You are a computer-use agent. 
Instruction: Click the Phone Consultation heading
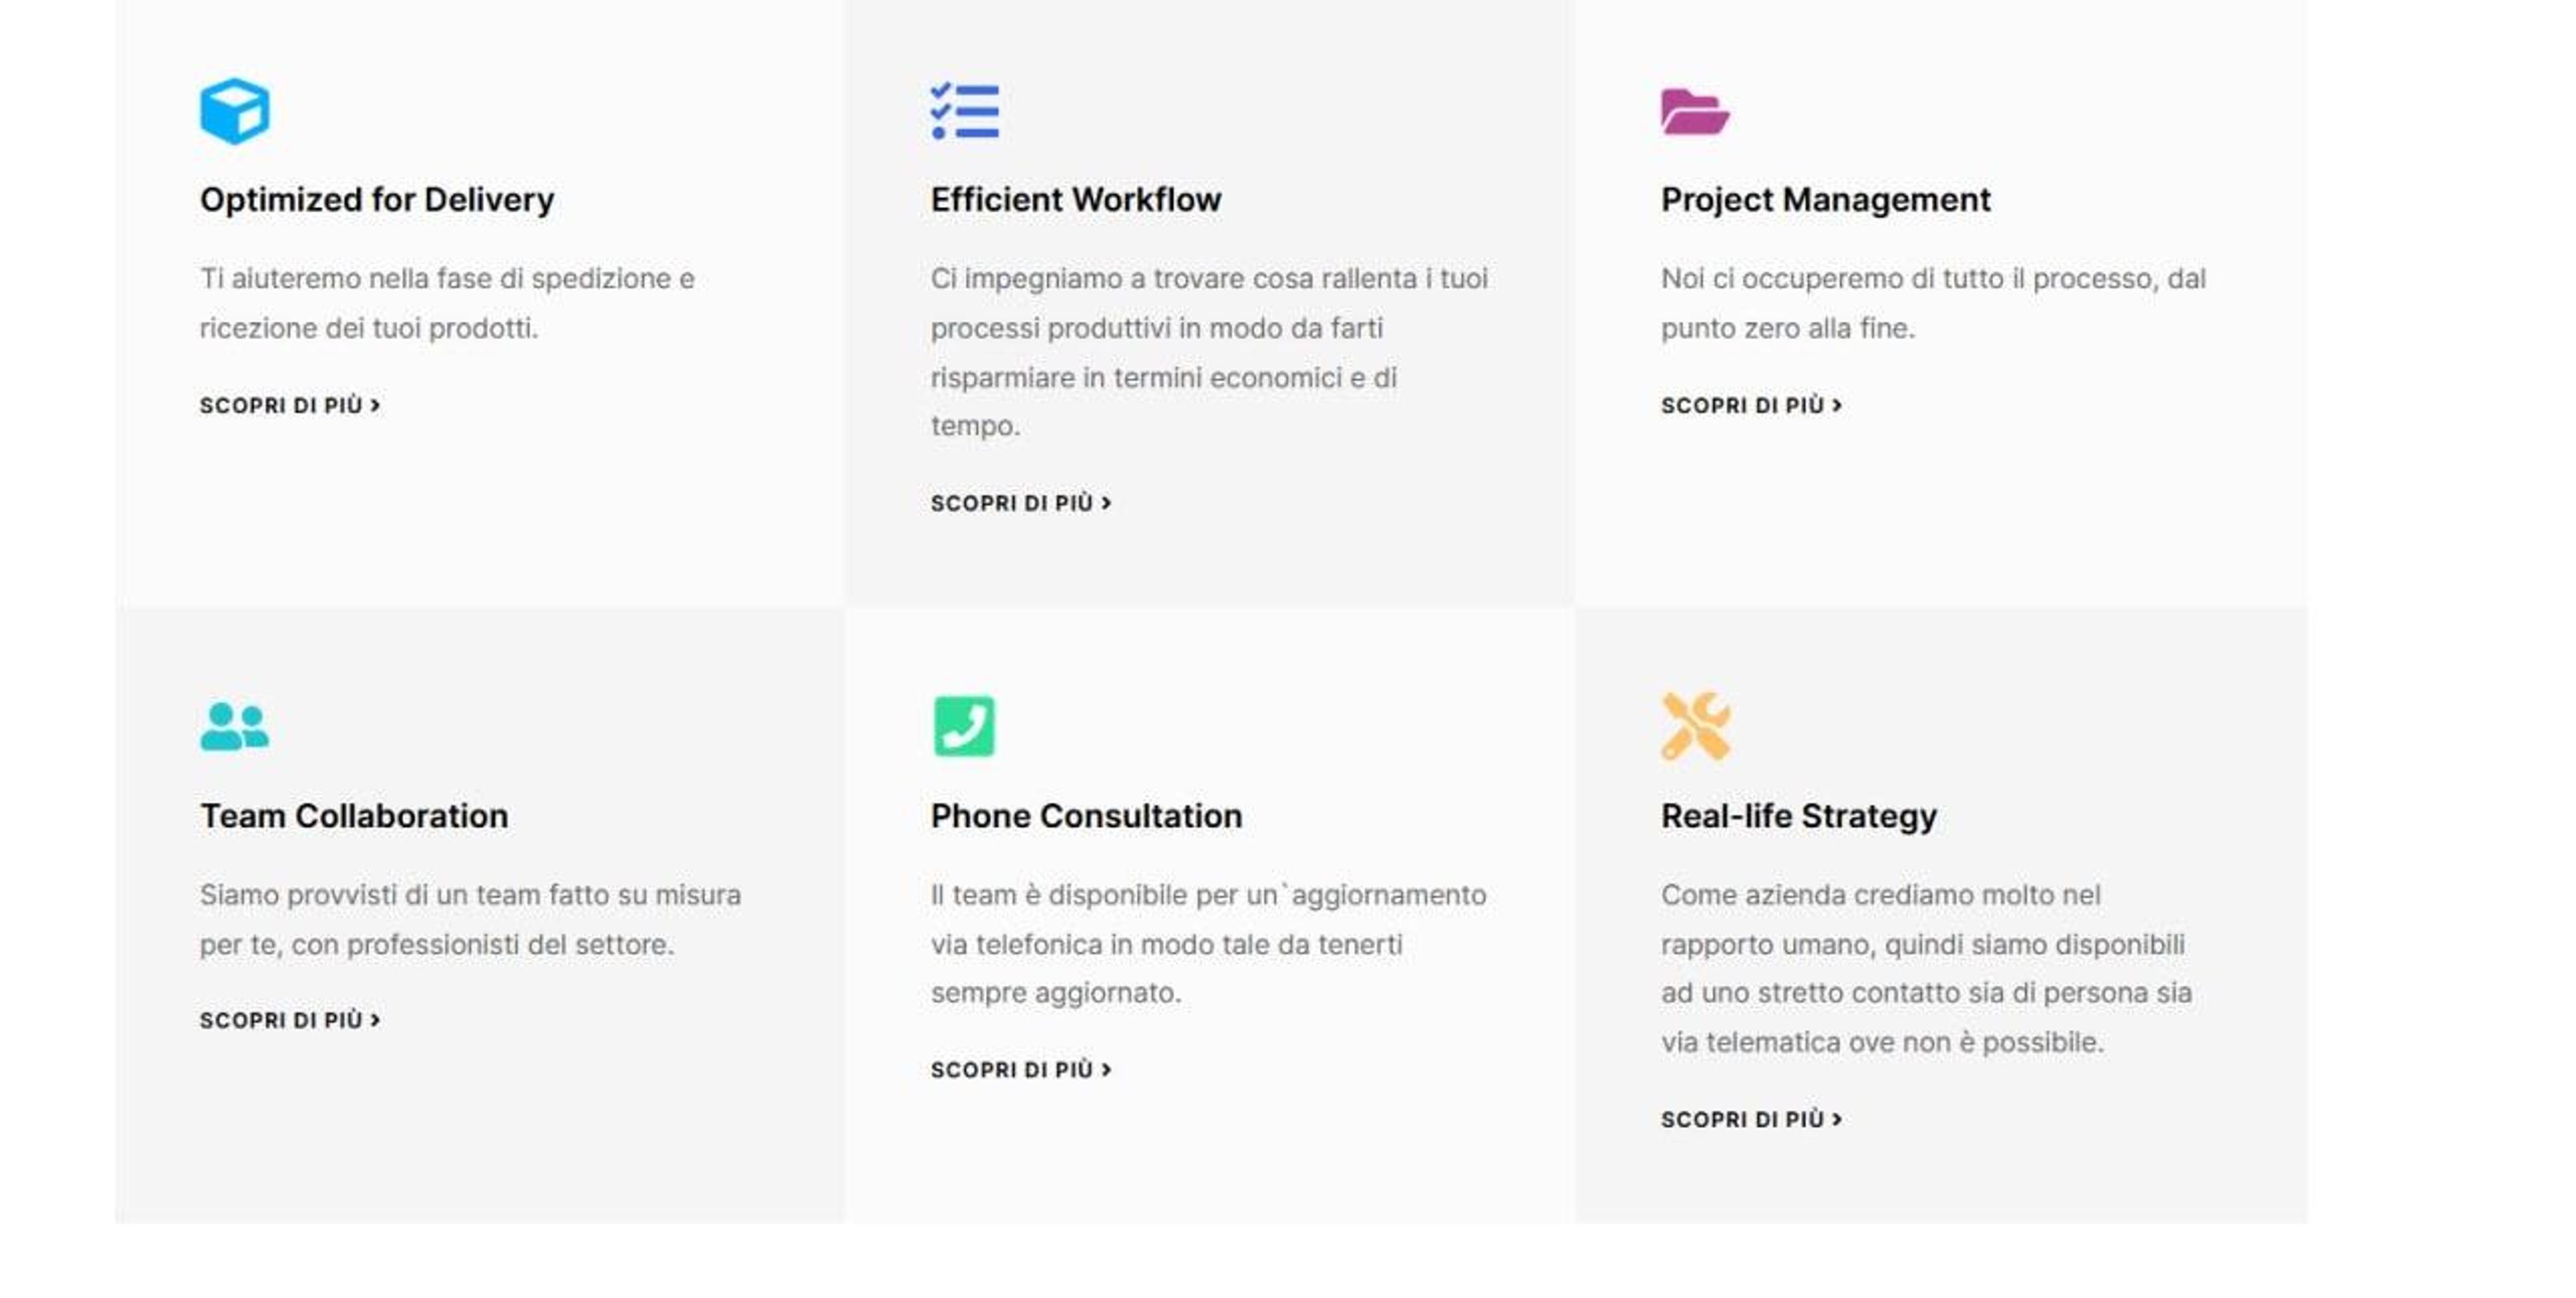pyautogui.click(x=1087, y=816)
